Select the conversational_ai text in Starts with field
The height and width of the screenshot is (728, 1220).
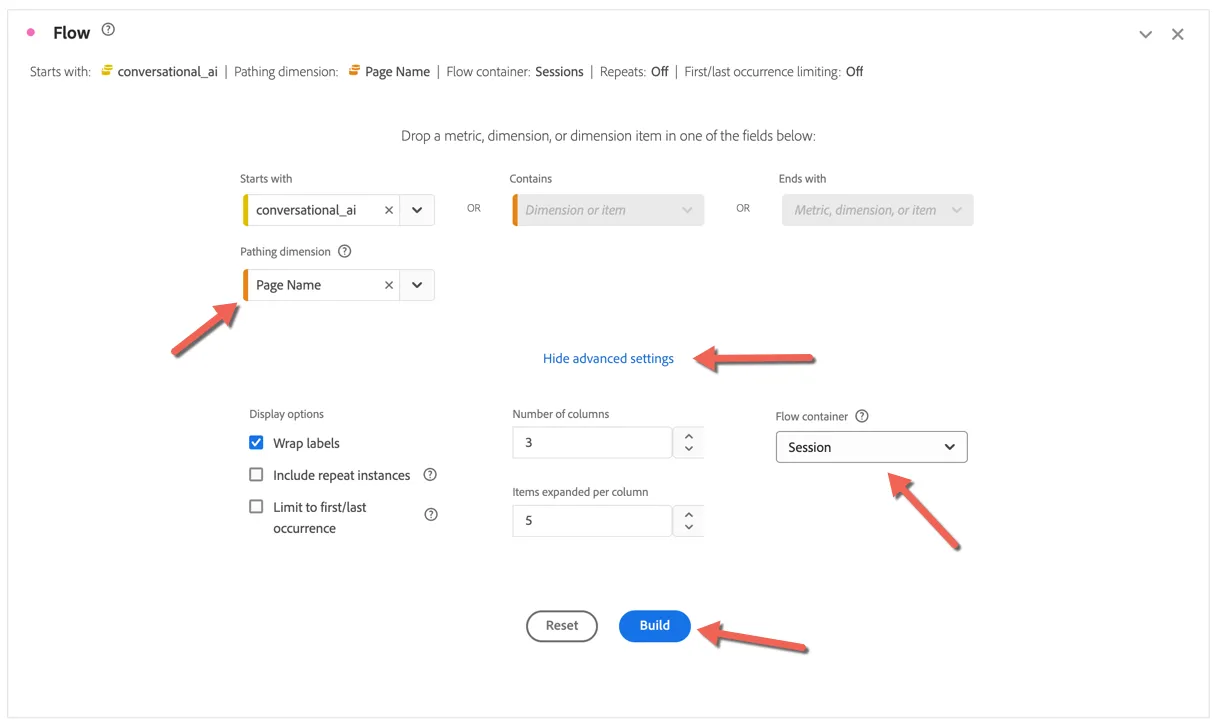[306, 210]
